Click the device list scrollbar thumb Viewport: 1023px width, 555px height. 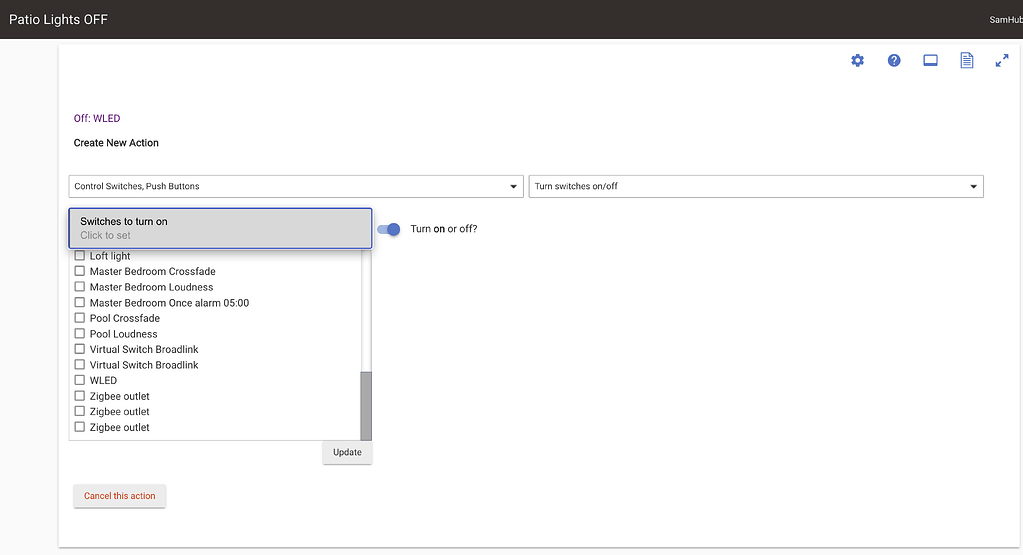tap(366, 404)
